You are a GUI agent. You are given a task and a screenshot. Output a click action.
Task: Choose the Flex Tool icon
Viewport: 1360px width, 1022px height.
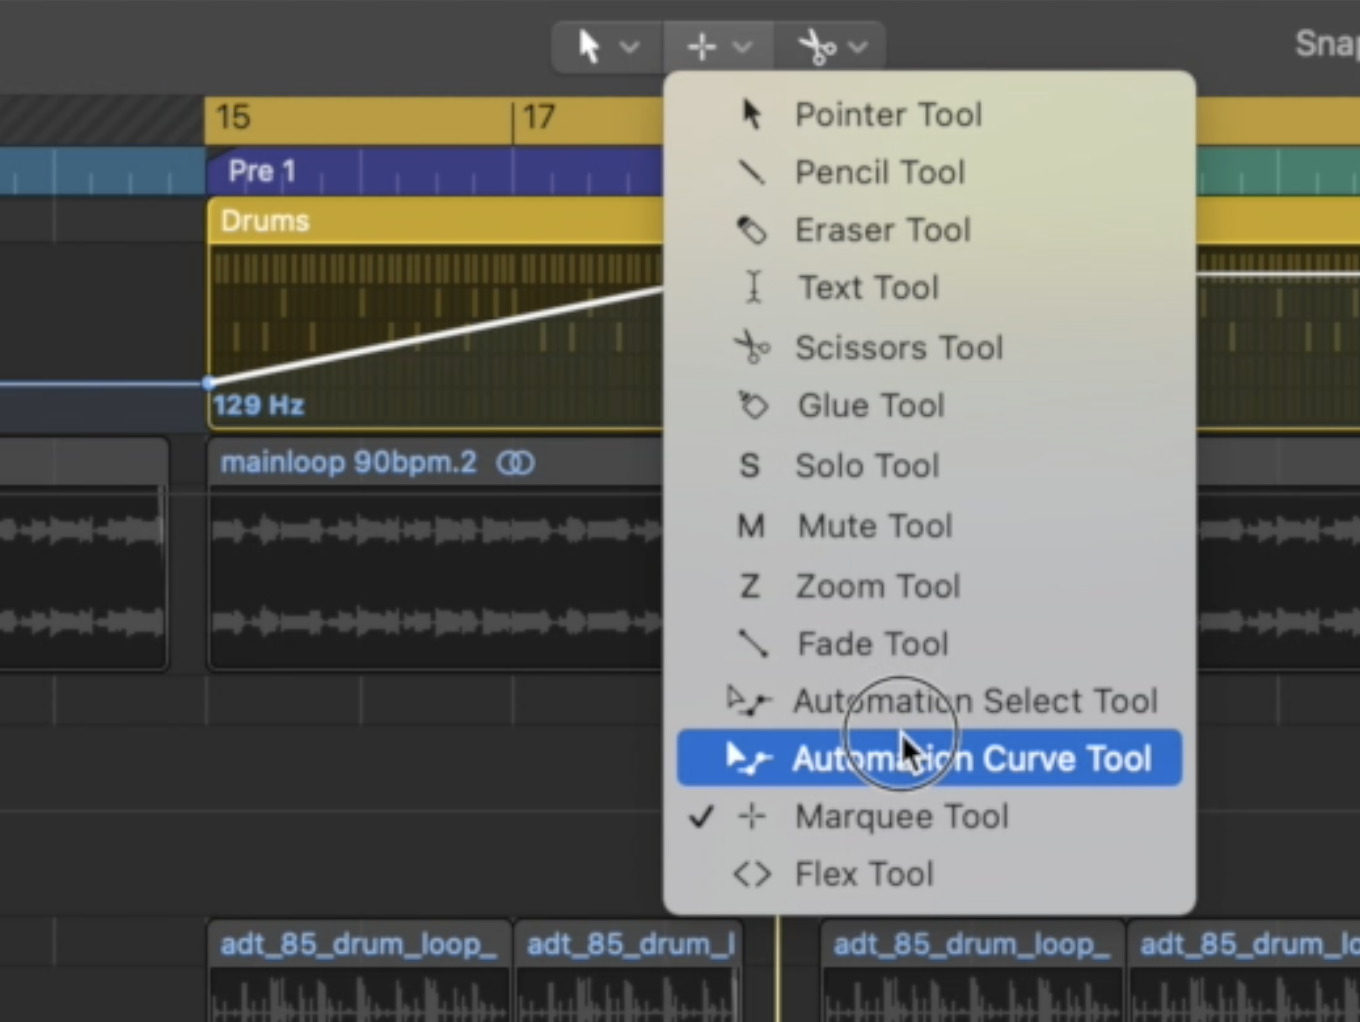(x=752, y=875)
